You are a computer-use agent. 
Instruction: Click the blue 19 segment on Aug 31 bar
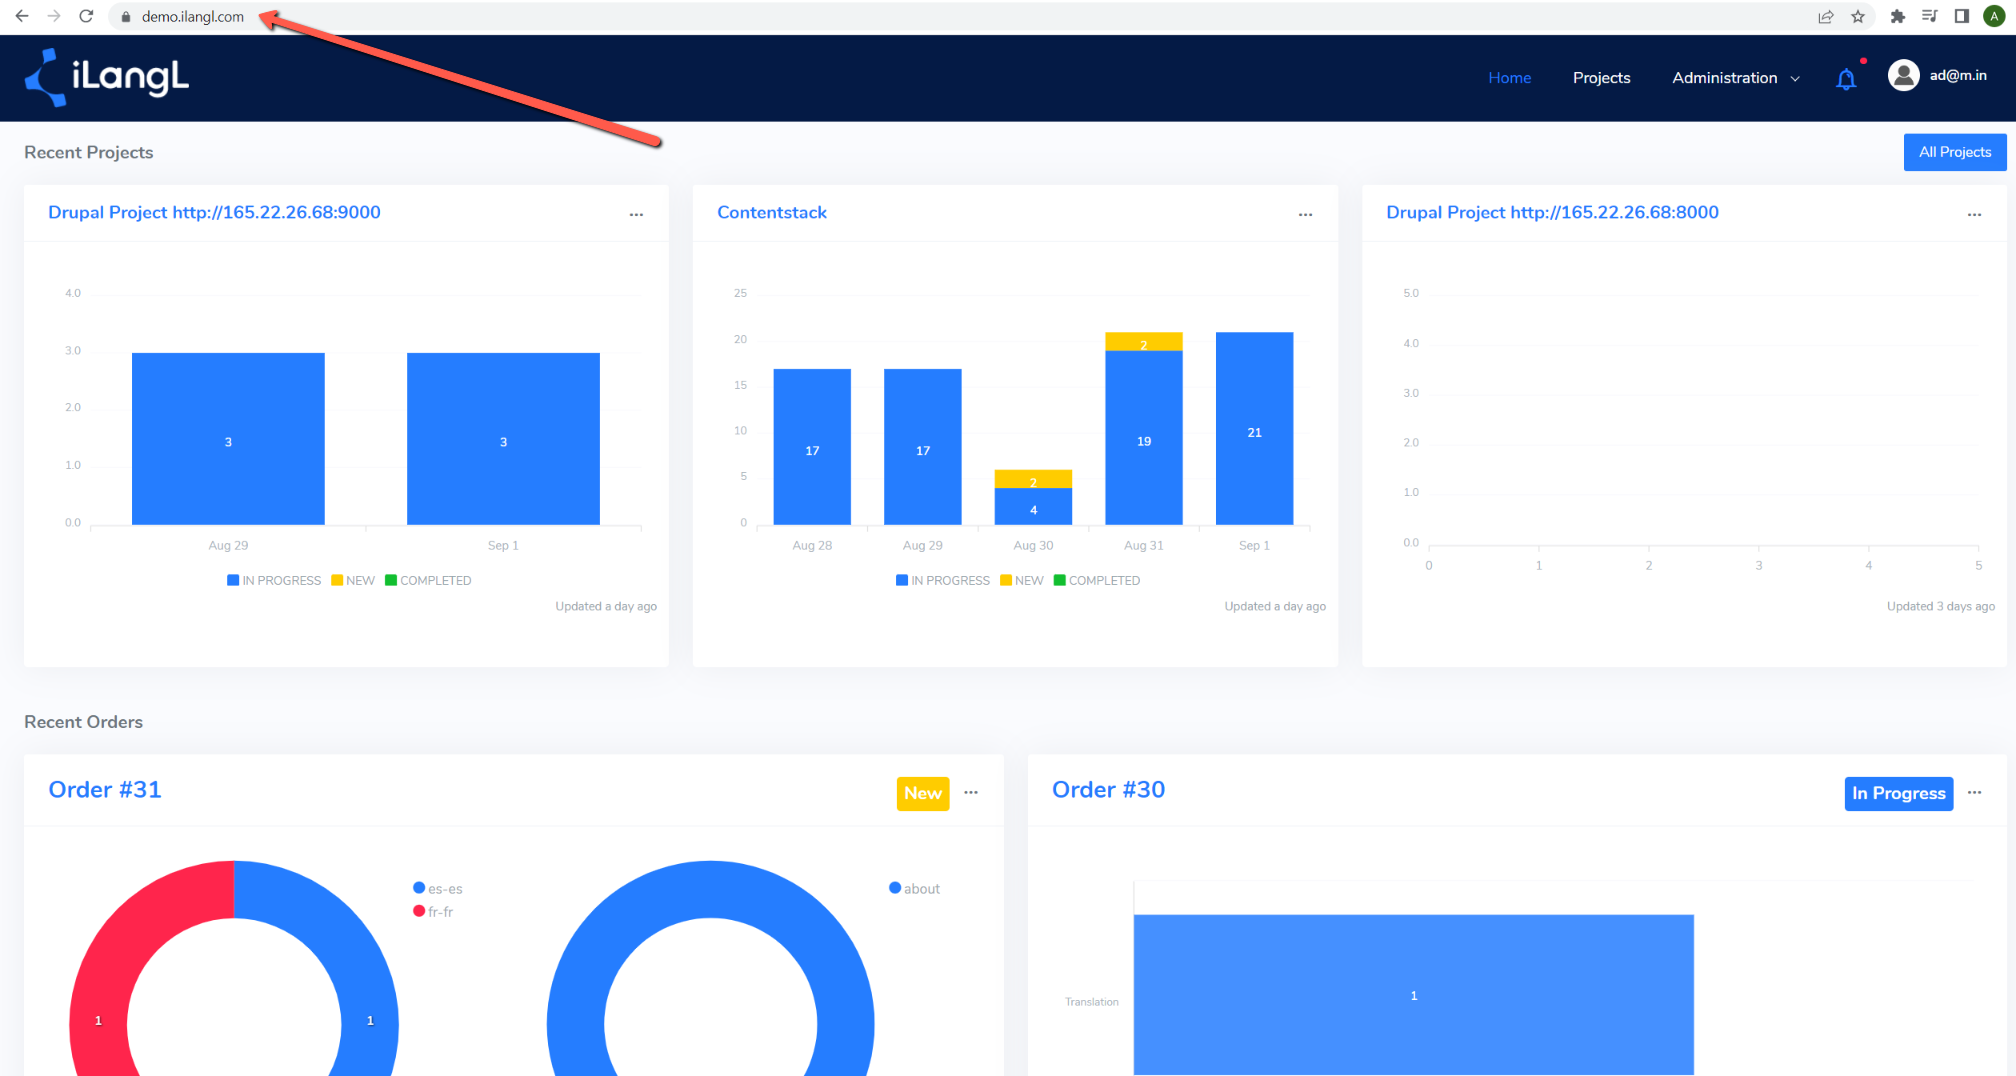pyautogui.click(x=1143, y=438)
